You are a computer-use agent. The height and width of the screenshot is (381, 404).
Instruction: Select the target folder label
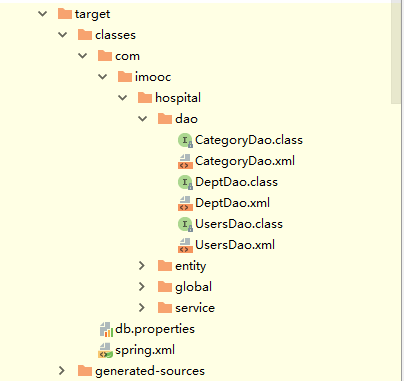(92, 14)
